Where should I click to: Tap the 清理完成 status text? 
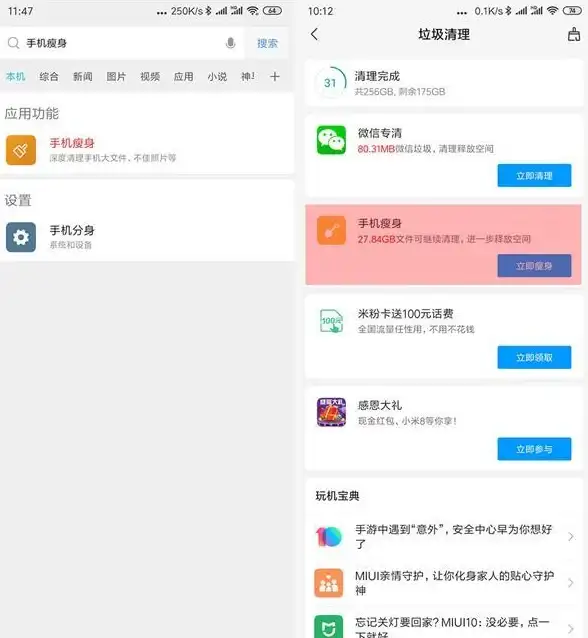[377, 76]
